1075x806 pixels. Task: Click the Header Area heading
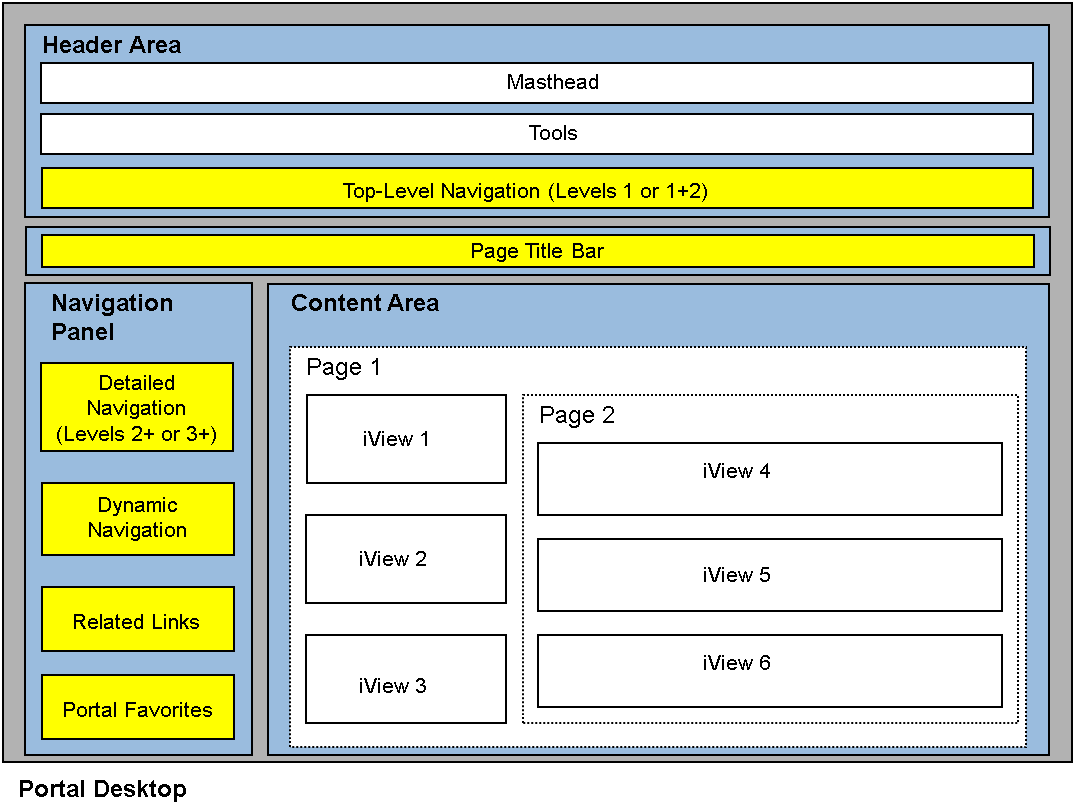click(112, 45)
